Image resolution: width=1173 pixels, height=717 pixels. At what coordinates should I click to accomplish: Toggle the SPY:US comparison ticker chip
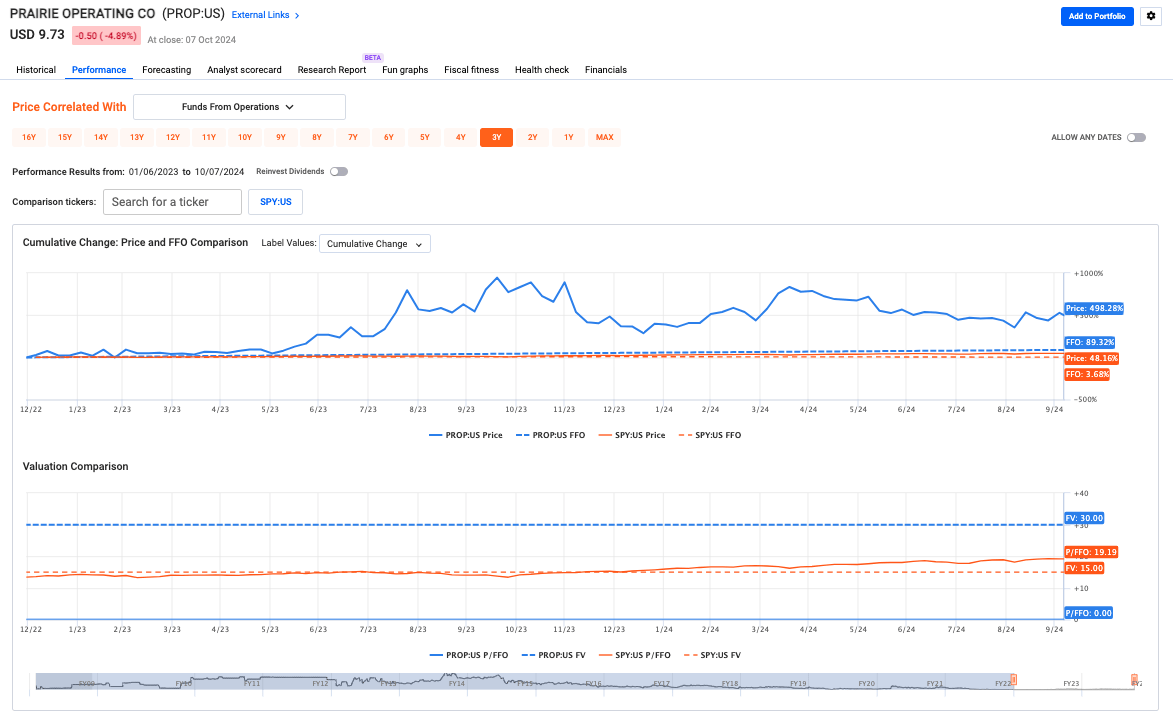click(275, 202)
